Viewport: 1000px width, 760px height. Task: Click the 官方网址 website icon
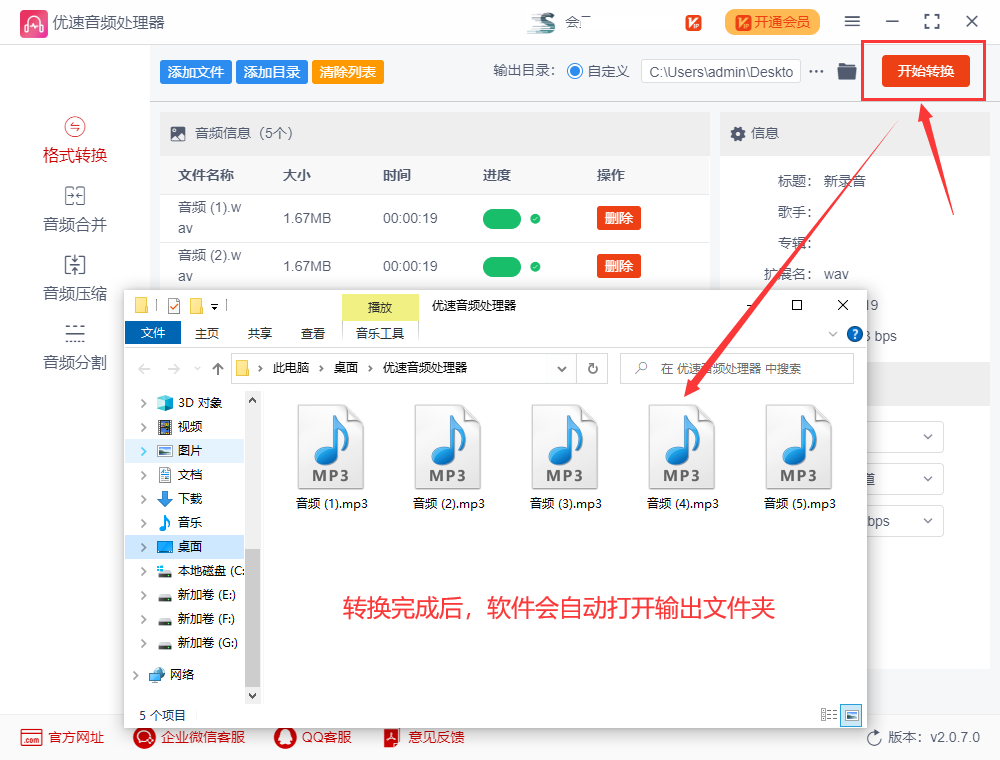coord(31,738)
